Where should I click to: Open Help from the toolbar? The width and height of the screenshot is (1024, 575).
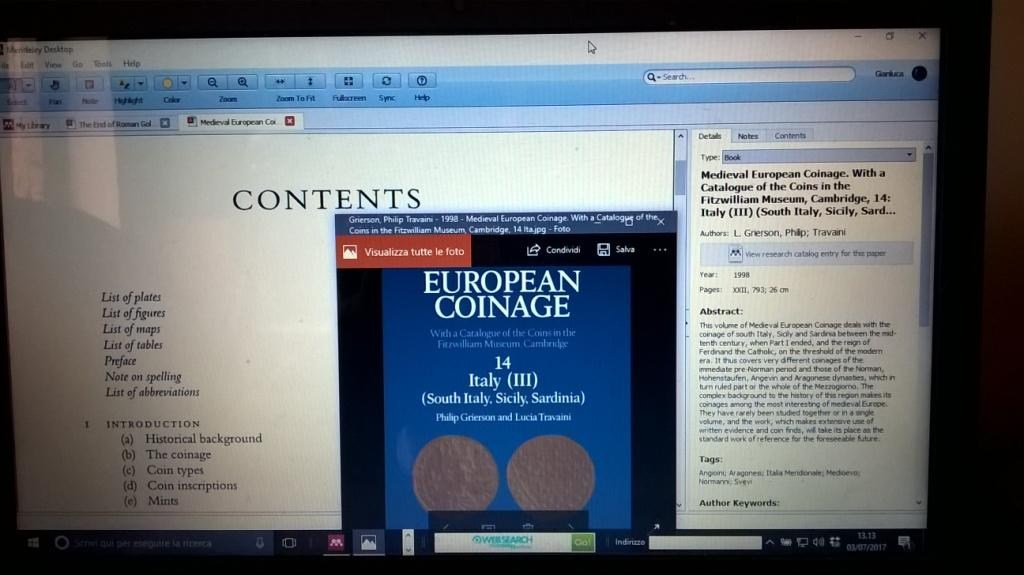click(x=421, y=81)
